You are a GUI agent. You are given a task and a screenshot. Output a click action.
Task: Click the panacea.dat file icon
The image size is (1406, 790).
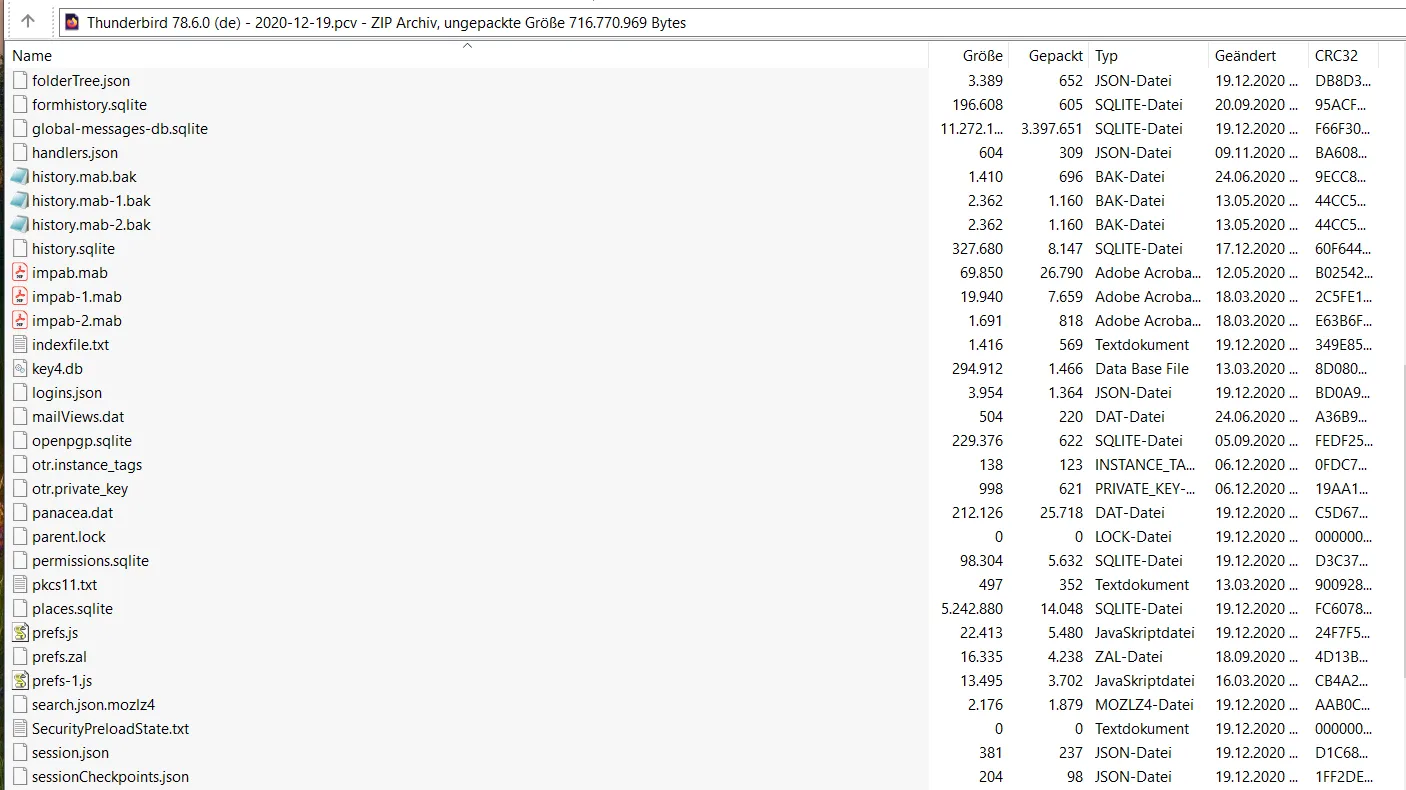click(x=20, y=512)
